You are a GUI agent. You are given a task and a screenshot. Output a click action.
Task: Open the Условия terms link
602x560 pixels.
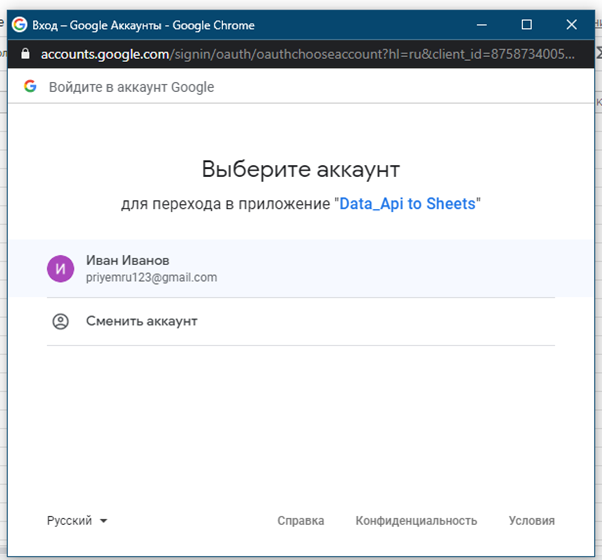click(532, 521)
